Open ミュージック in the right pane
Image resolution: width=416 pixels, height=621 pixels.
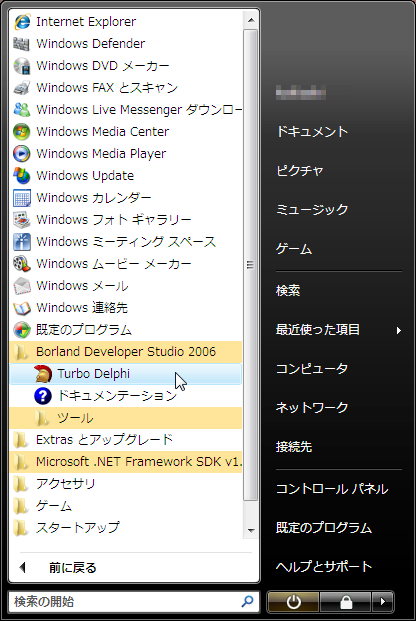pyautogui.click(x=312, y=210)
